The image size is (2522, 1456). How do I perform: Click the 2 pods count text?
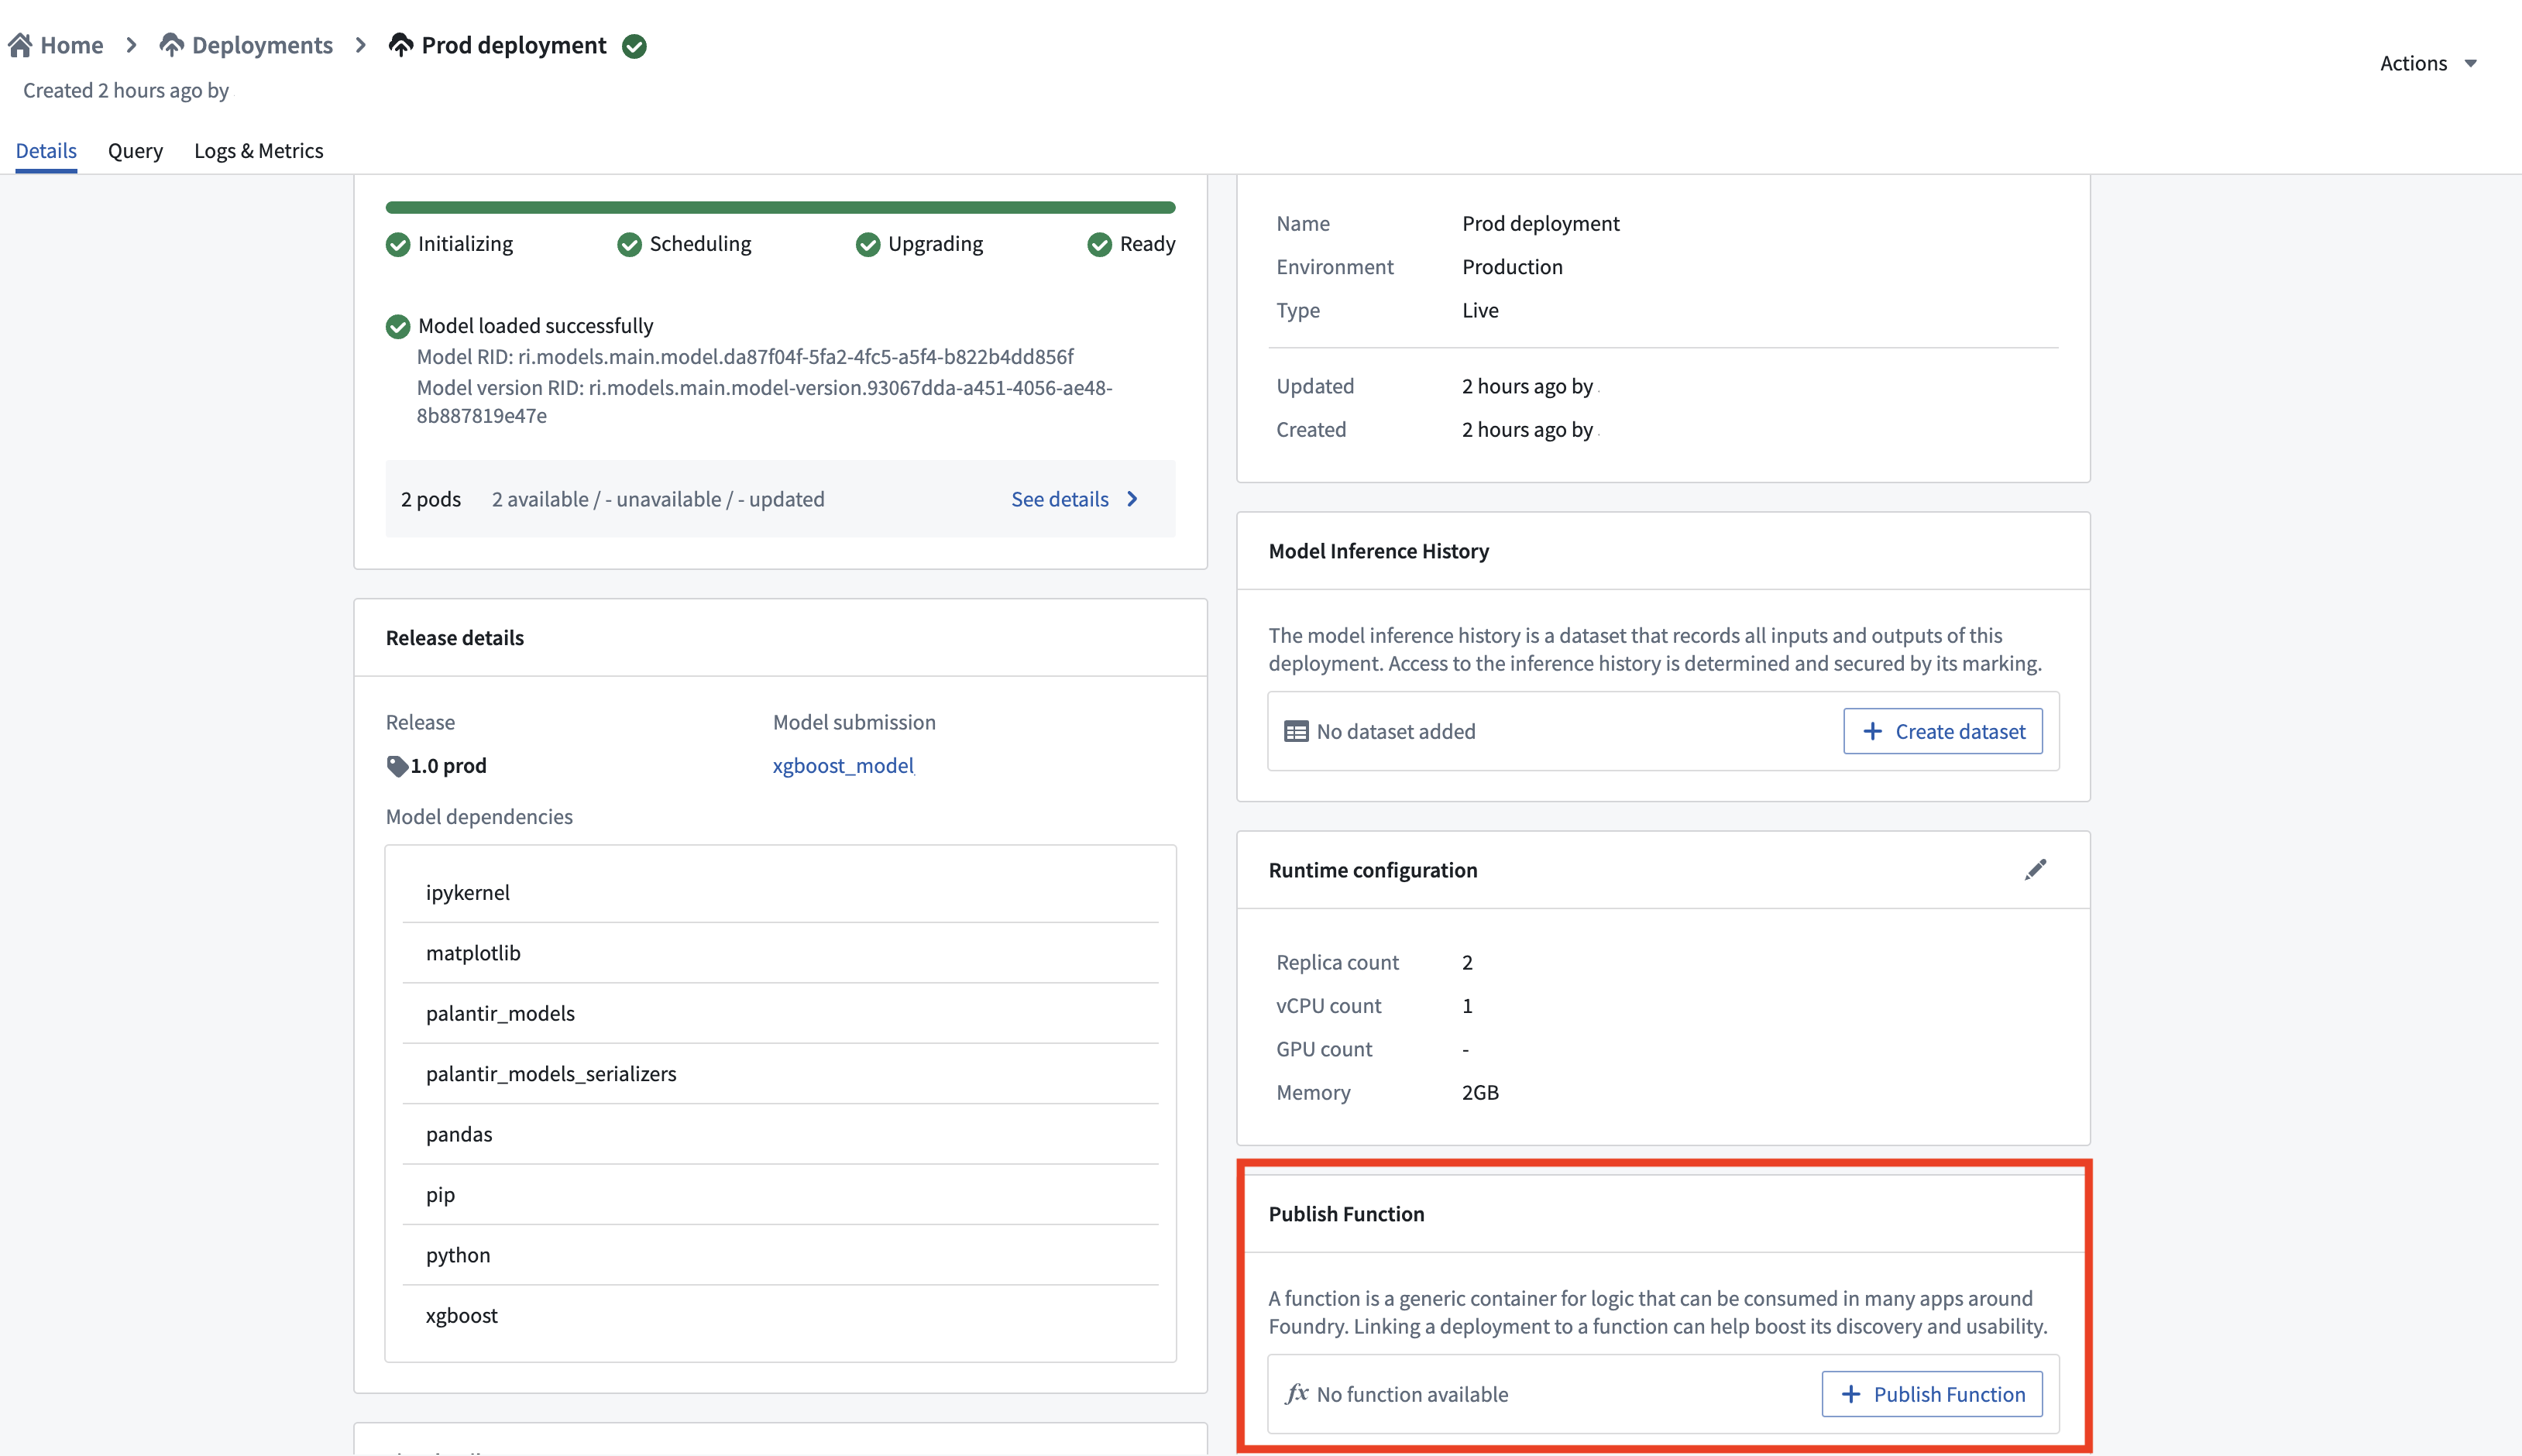pyautogui.click(x=431, y=499)
